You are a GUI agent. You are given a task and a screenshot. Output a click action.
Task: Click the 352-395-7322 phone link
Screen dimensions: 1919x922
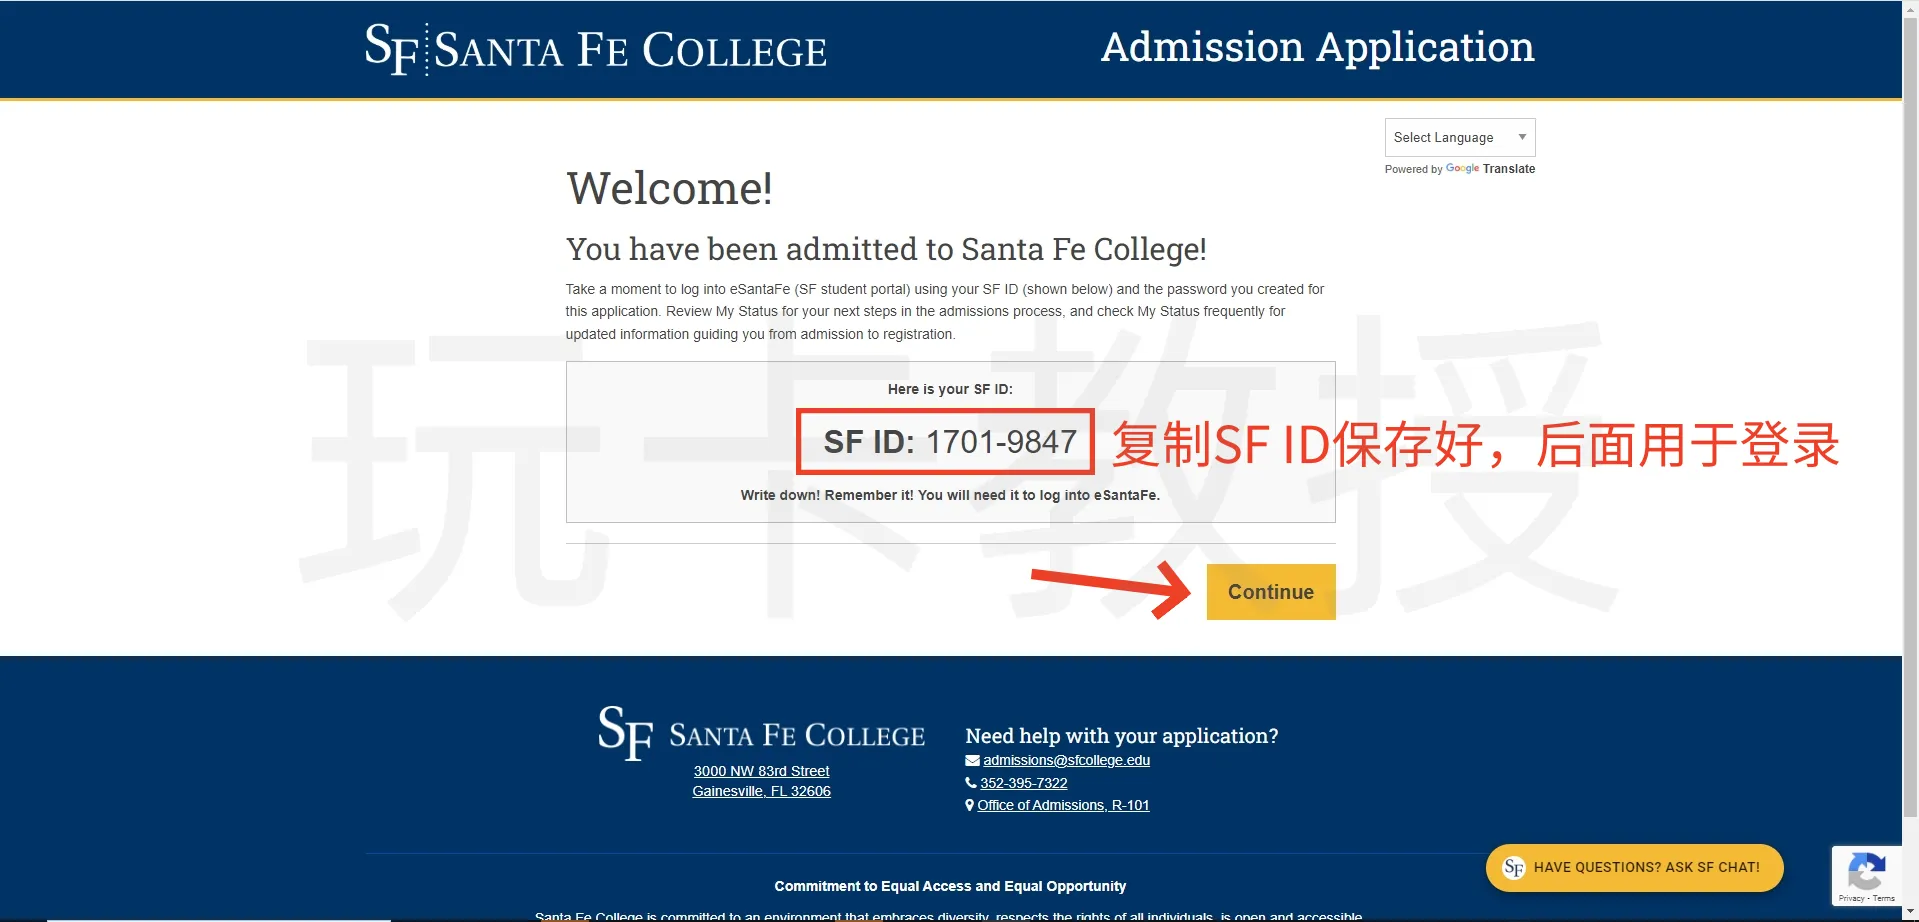click(1023, 783)
